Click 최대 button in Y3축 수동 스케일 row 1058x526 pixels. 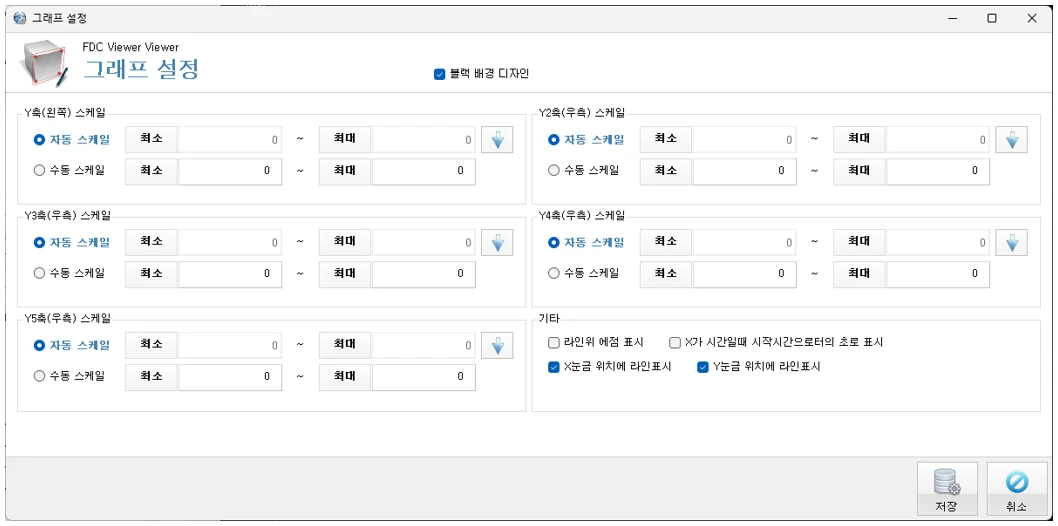[345, 274]
